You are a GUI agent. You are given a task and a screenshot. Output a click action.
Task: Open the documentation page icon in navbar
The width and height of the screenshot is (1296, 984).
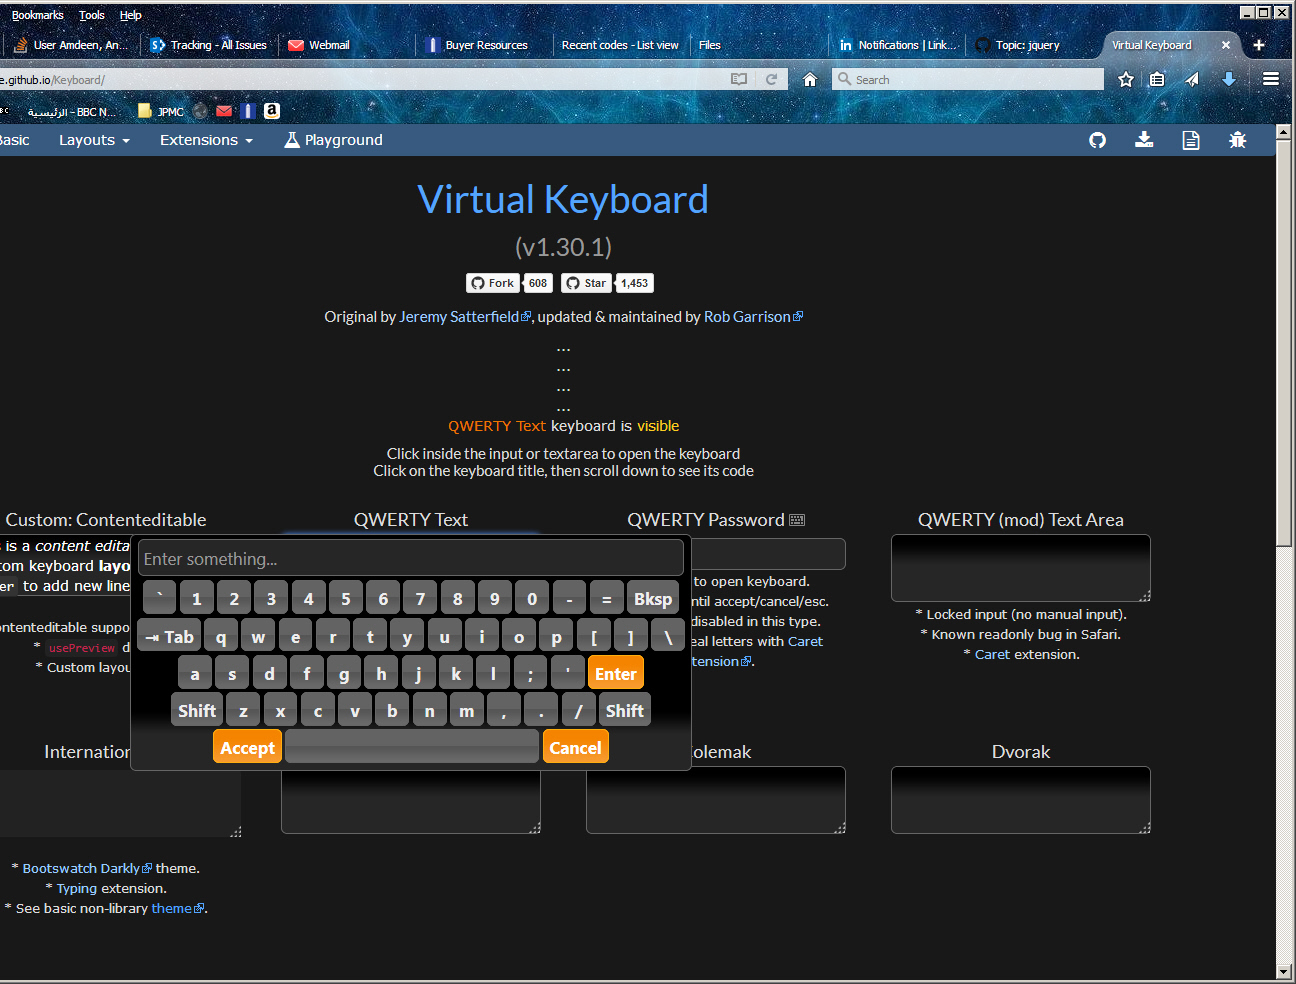tap(1190, 140)
